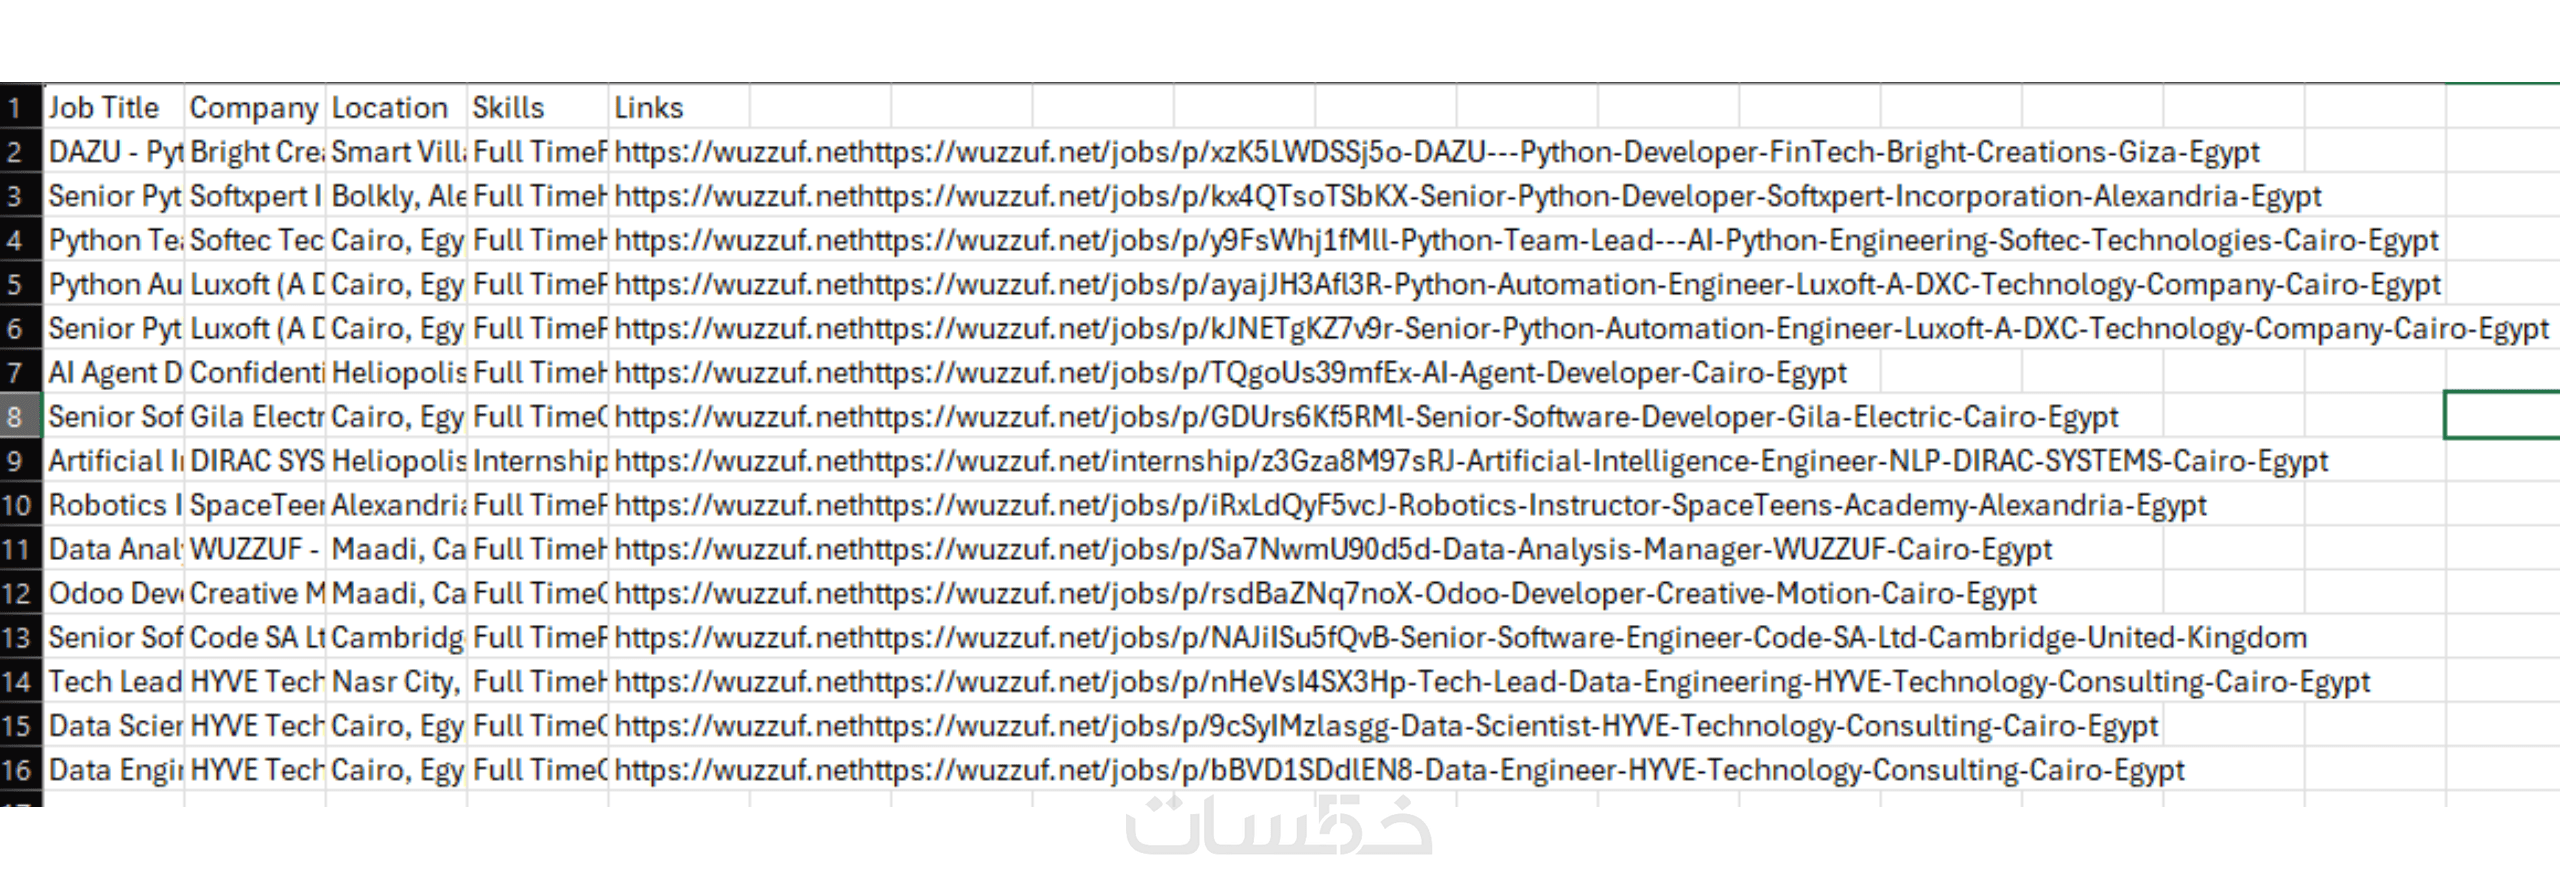Select the row 1 header number
2560x873 pixels.
[x=17, y=108]
